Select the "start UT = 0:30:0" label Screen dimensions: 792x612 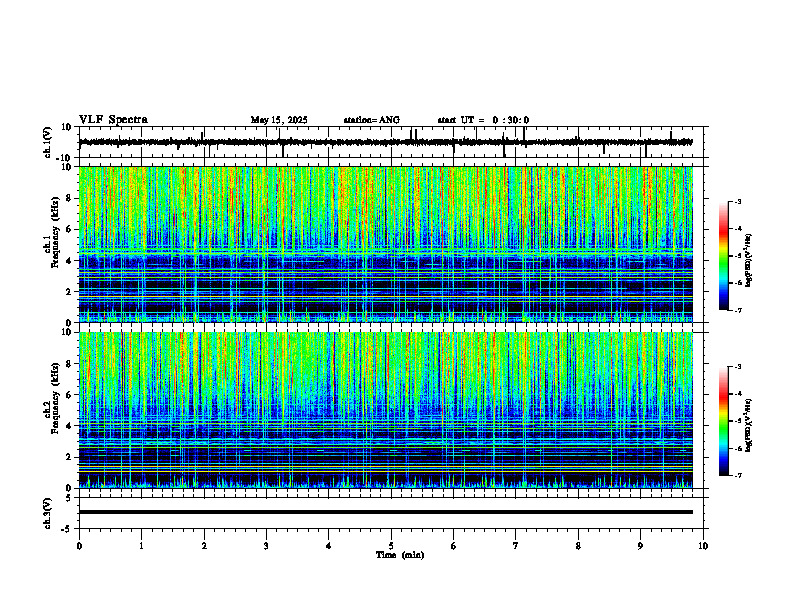pyautogui.click(x=483, y=120)
